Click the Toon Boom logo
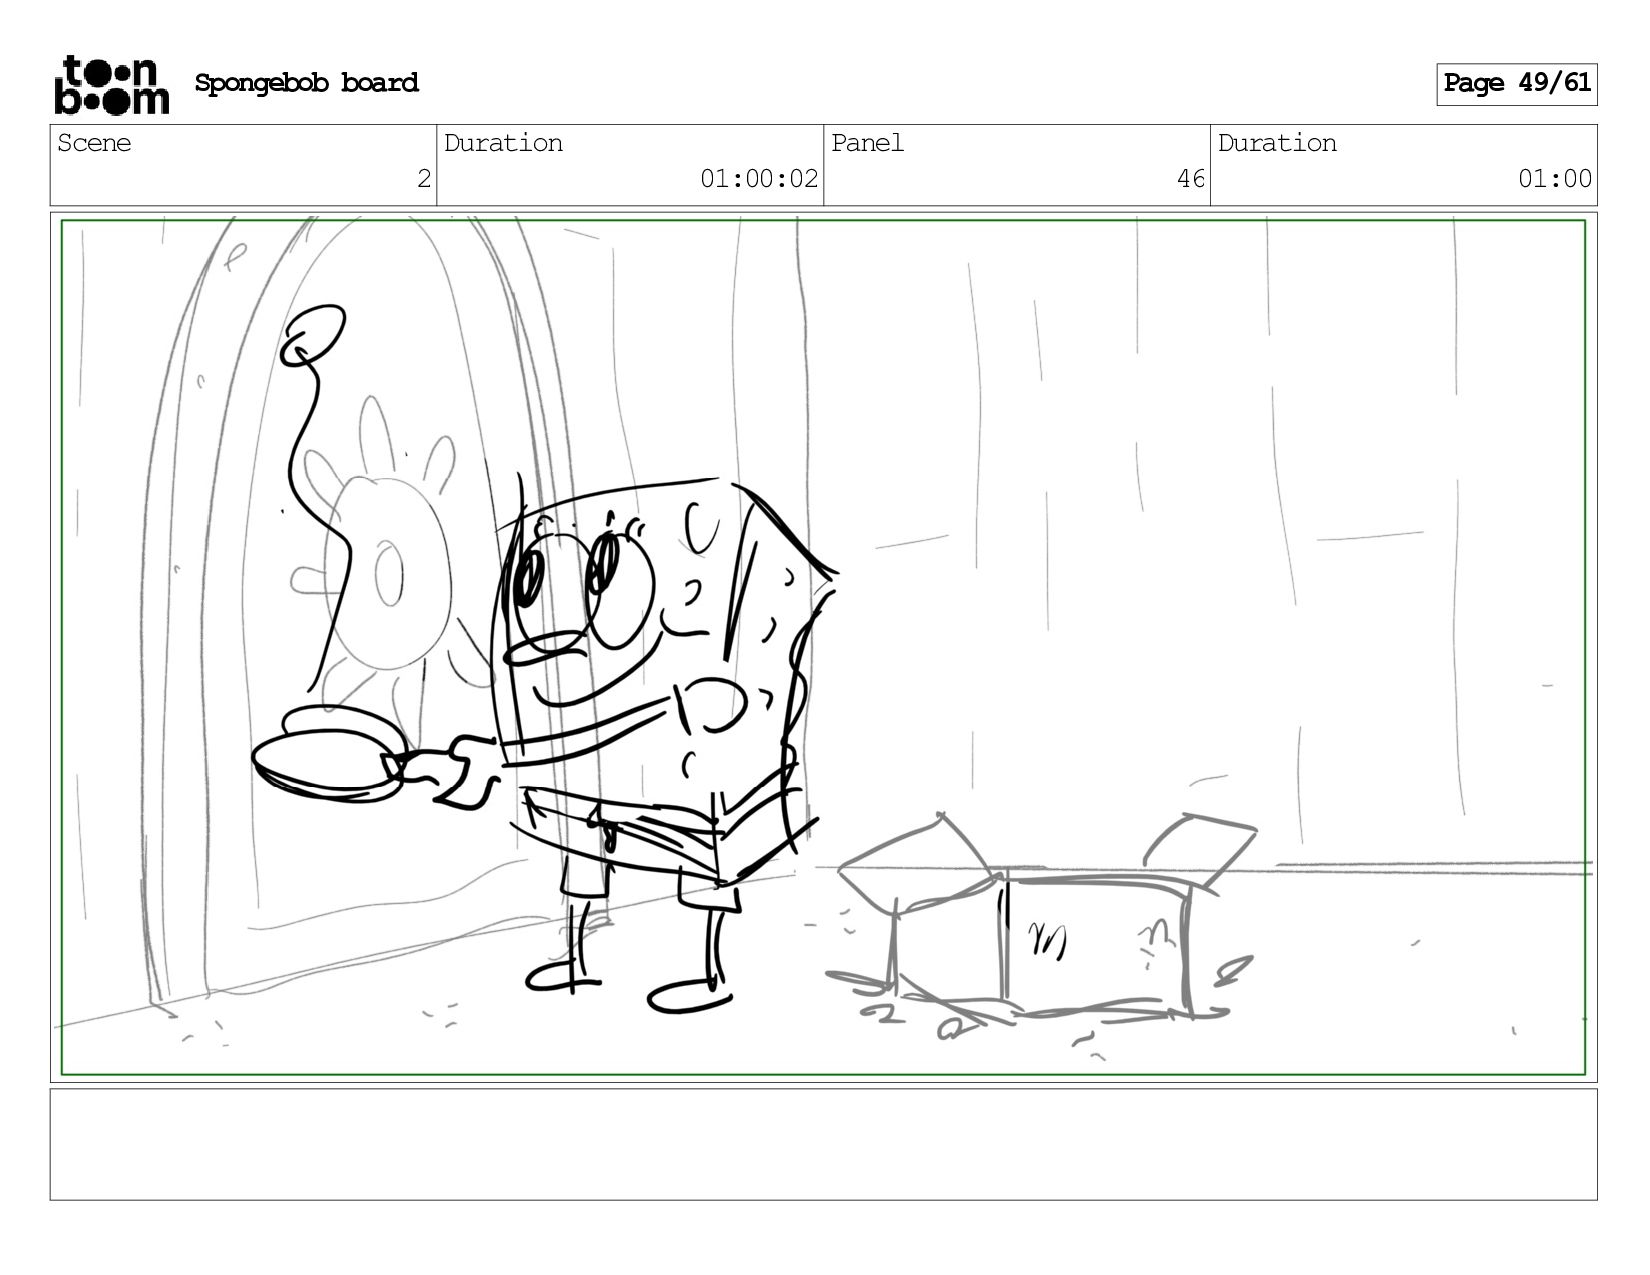Viewport: 1650px width, 1275px height. coord(111,85)
